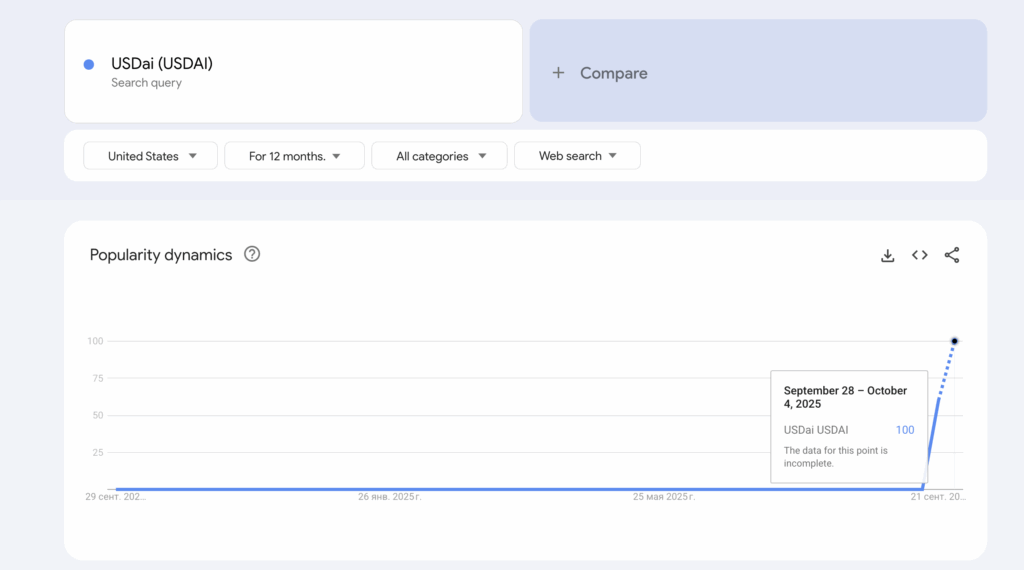Click the arrow on the Web search filter
Screen dimensions: 1024x570
612,156
